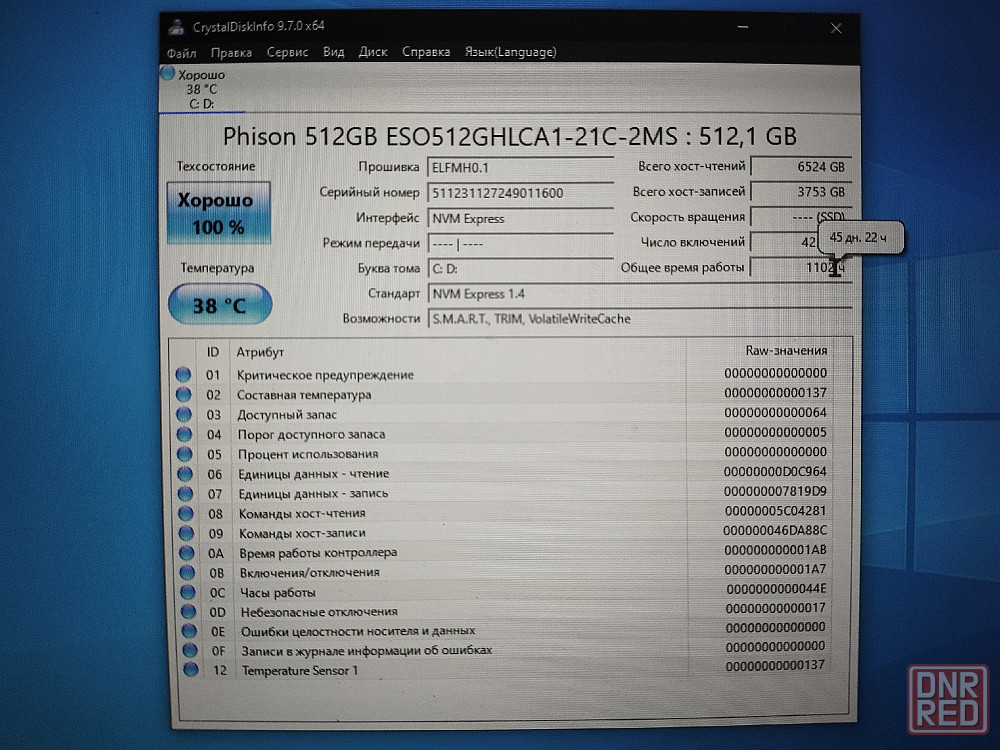Select the Составная температура attribute text
Screen dimensions: 1000x750
tap(304, 395)
